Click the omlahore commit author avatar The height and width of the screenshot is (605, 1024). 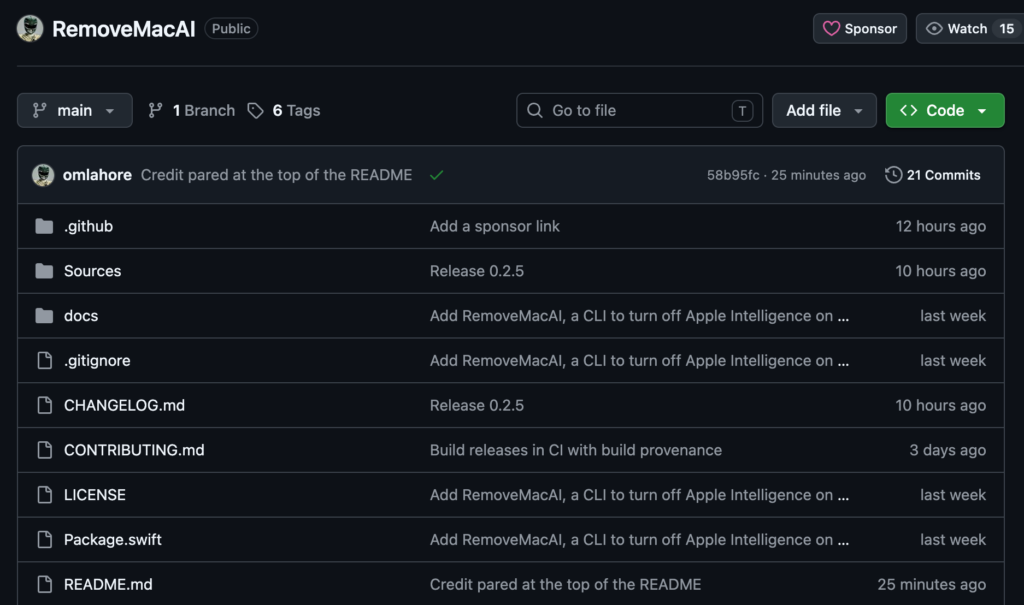(43, 175)
